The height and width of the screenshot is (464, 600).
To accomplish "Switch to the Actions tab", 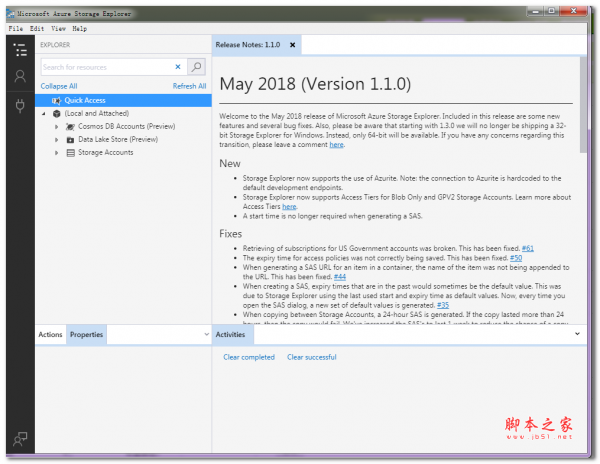I will click(50, 334).
